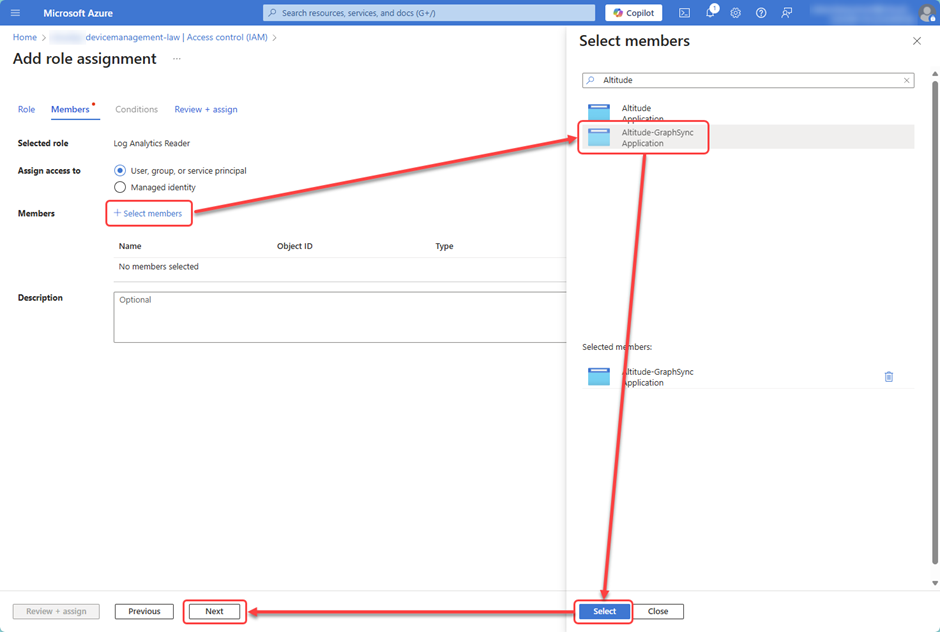Click the Next button
Screen dimensions: 940x632
tap(214, 611)
